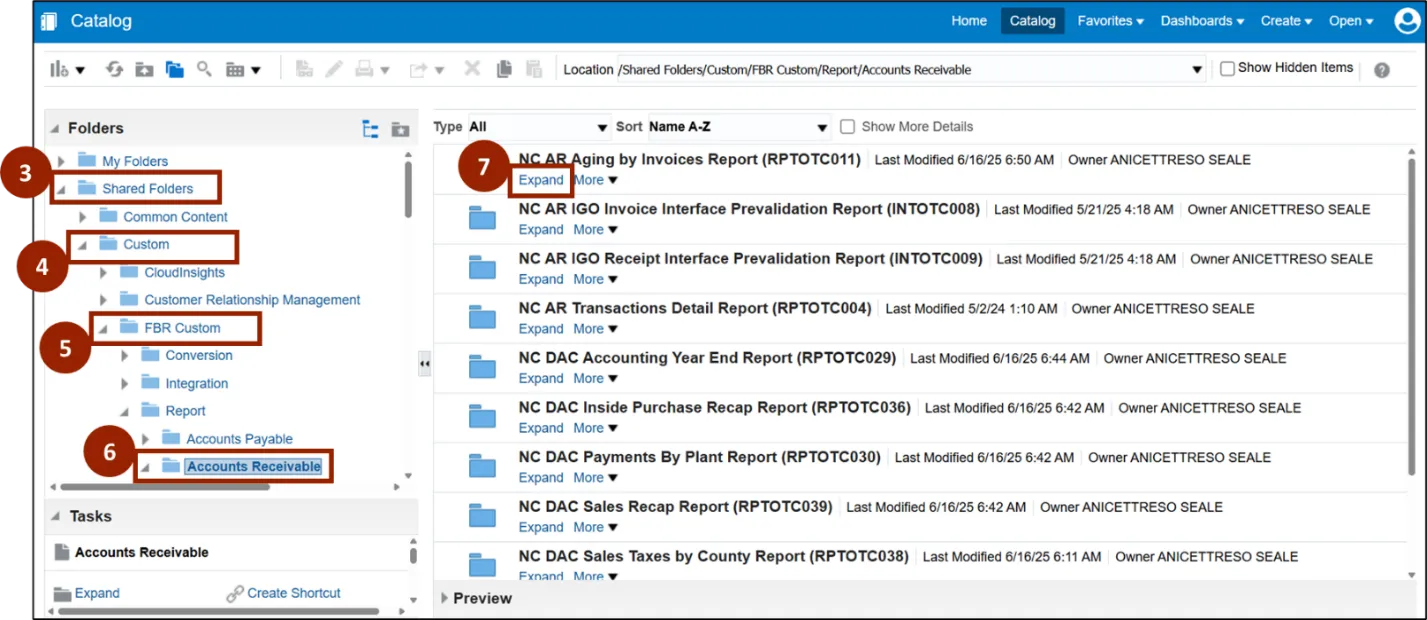
Task: Click the Refresh icon in toolbar
Action: pyautogui.click(x=115, y=69)
